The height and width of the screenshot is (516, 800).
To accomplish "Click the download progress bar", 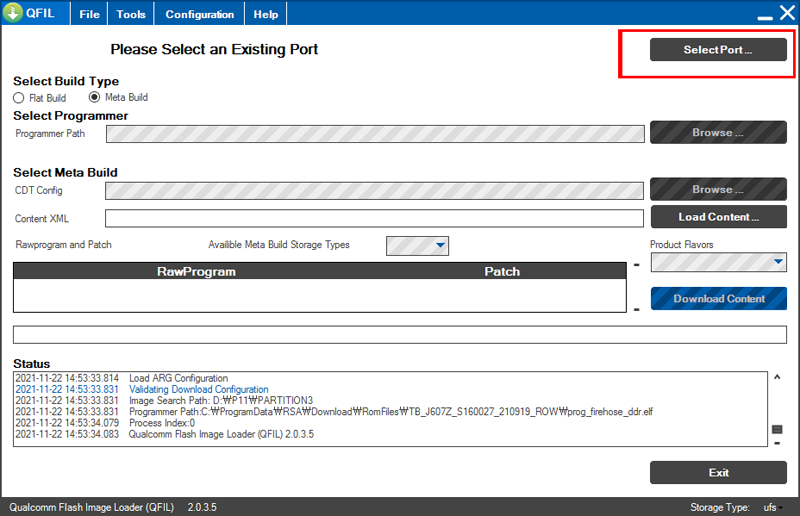I will click(x=399, y=335).
